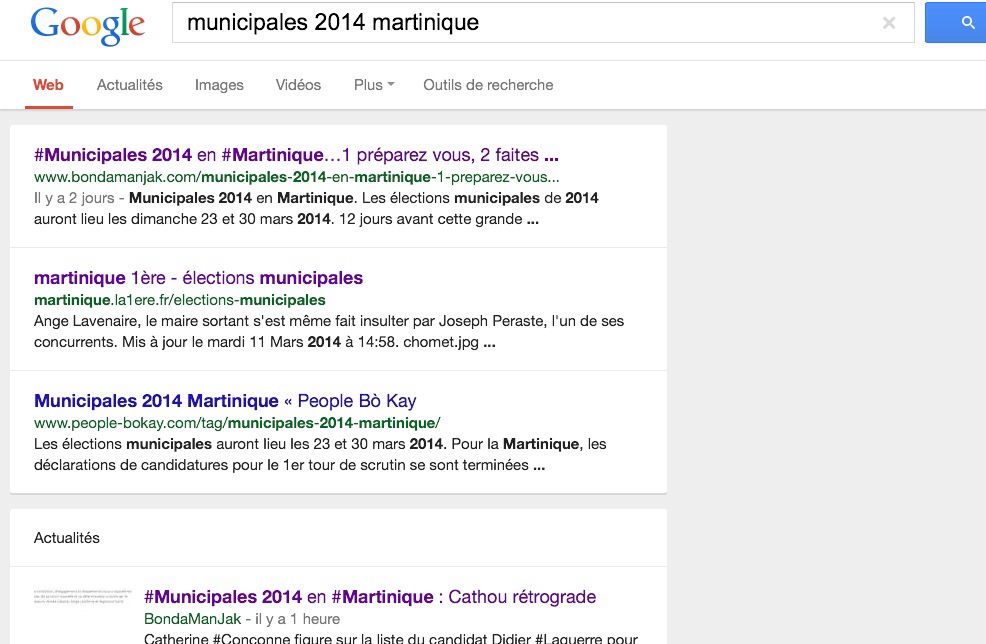The image size is (986, 644).
Task: Expand the Plus dropdown menu
Action: point(374,85)
